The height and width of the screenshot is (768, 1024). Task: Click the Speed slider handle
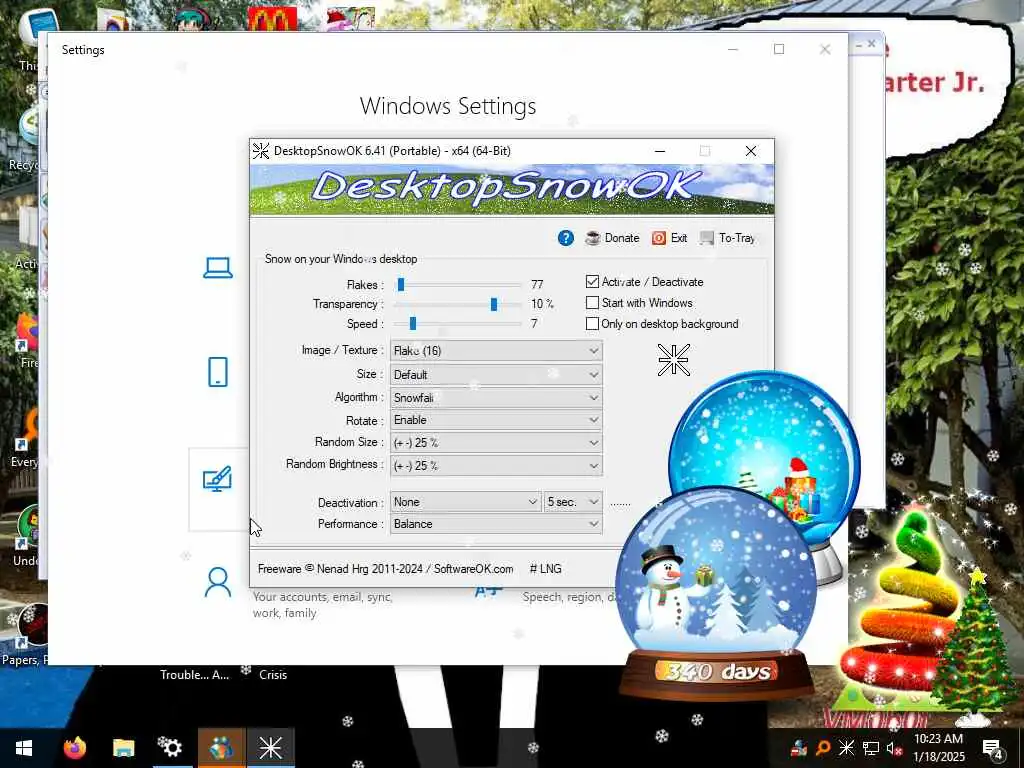(413, 323)
